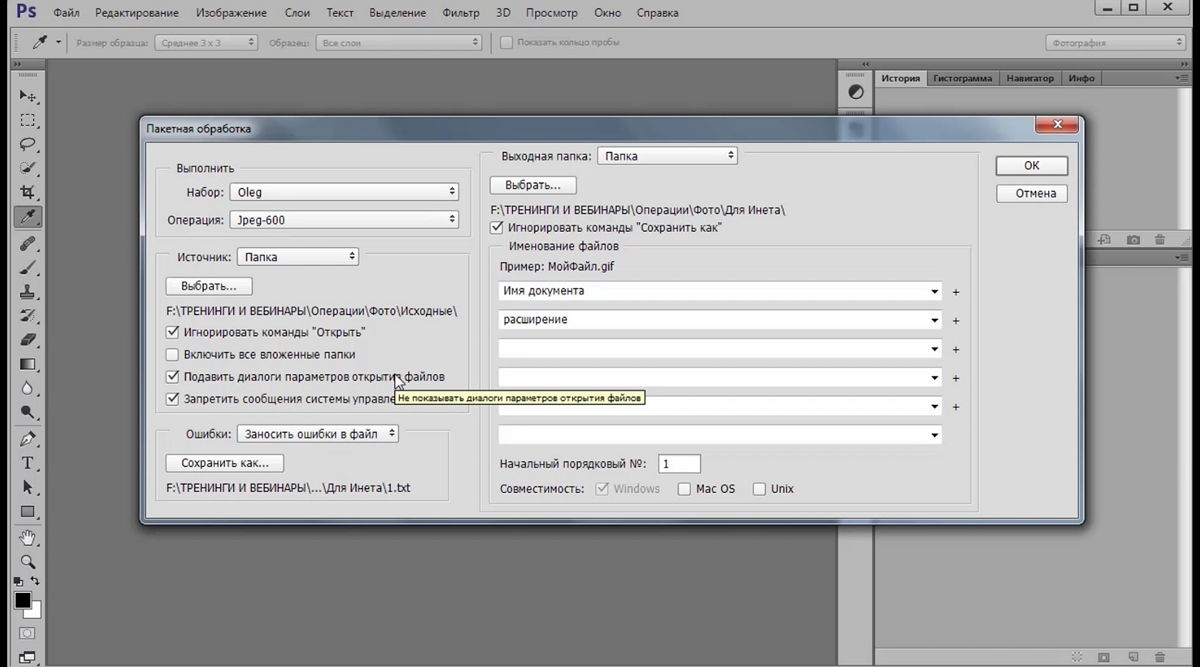Image resolution: width=1200 pixels, height=667 pixels.
Task: Delete current state in History panel
Action: coord(1160,240)
